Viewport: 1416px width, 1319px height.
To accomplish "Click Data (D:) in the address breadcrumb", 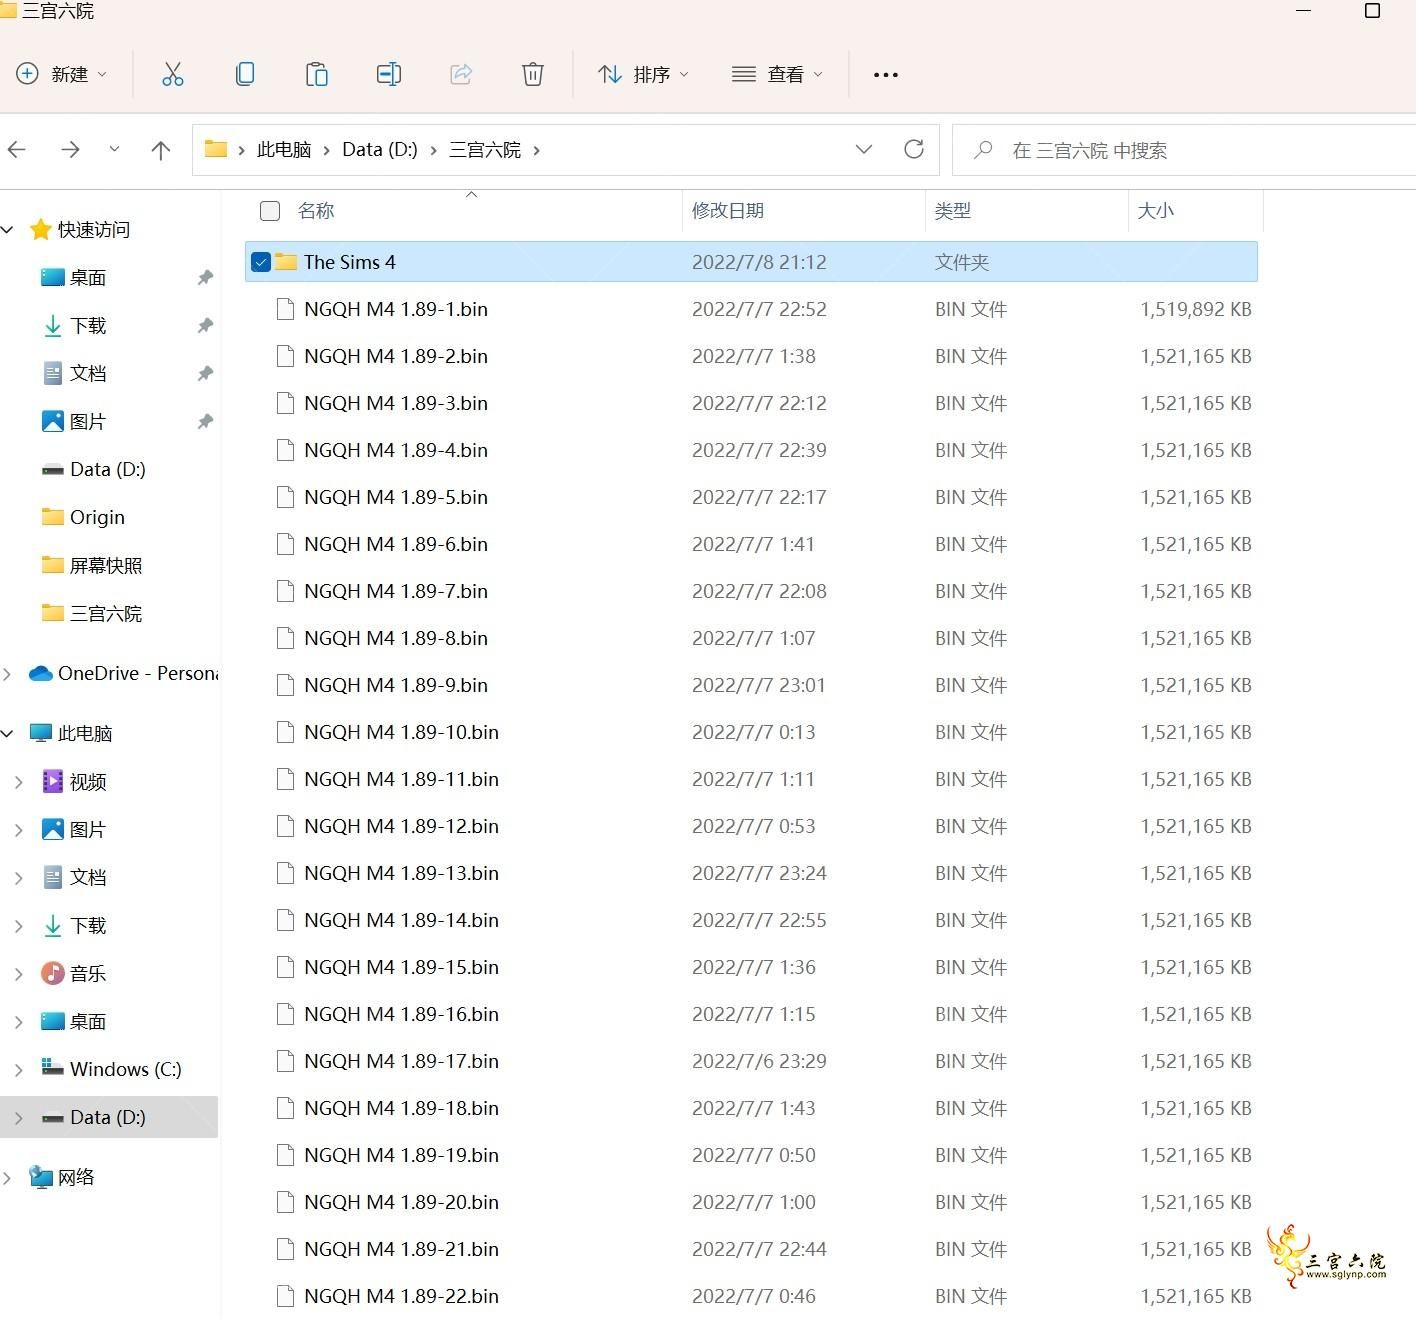I will [x=380, y=150].
